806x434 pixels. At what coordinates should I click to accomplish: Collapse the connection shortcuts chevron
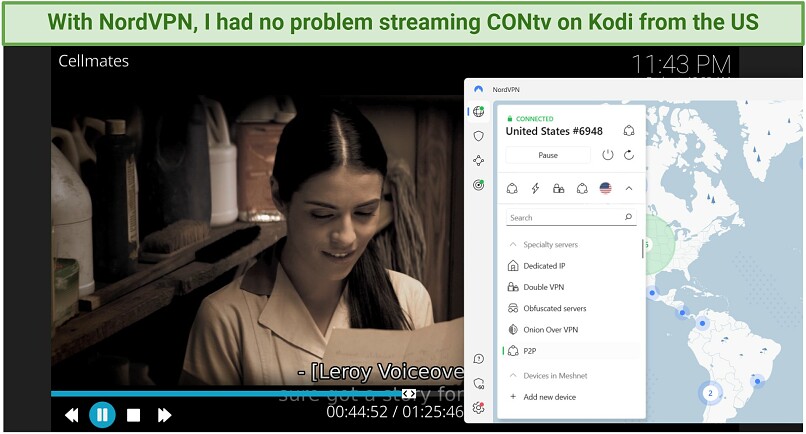[x=629, y=189]
